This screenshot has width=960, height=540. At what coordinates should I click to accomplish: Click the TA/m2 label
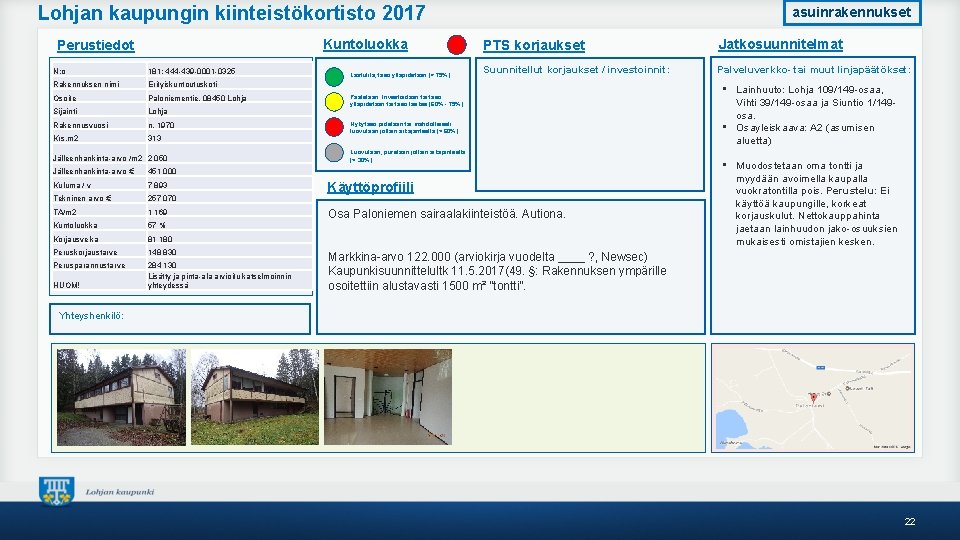click(x=64, y=212)
